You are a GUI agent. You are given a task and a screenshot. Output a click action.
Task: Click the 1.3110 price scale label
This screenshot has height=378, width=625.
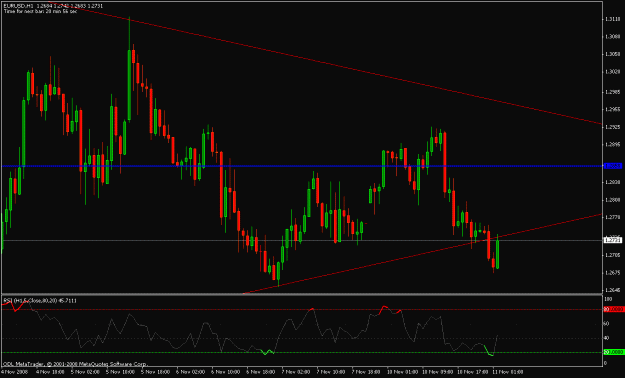[x=612, y=19]
